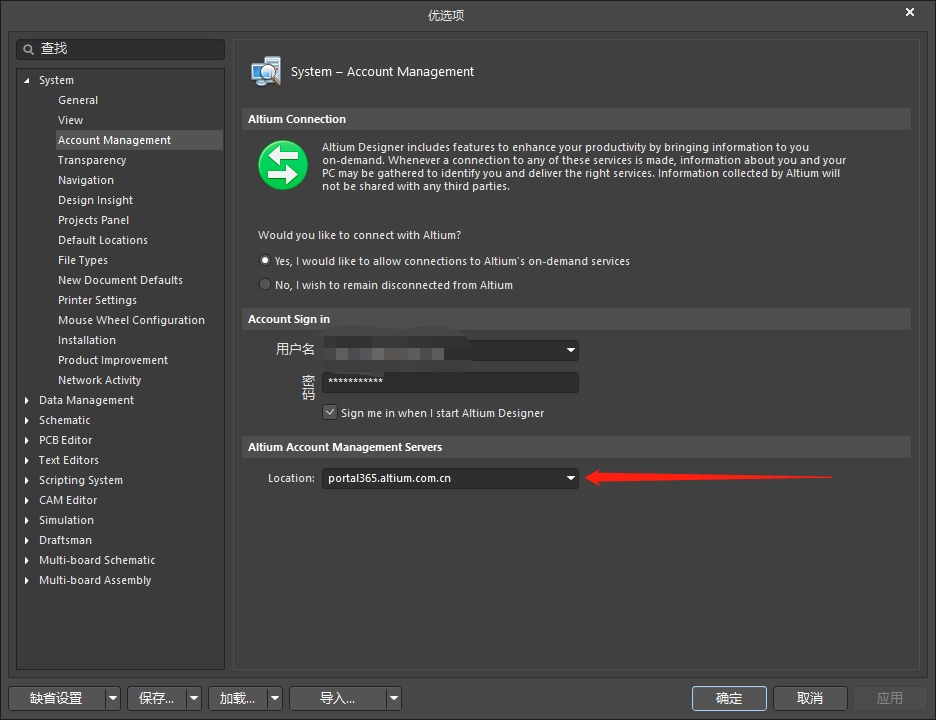
Task: Select the Schematic tree label
Action: coord(64,420)
